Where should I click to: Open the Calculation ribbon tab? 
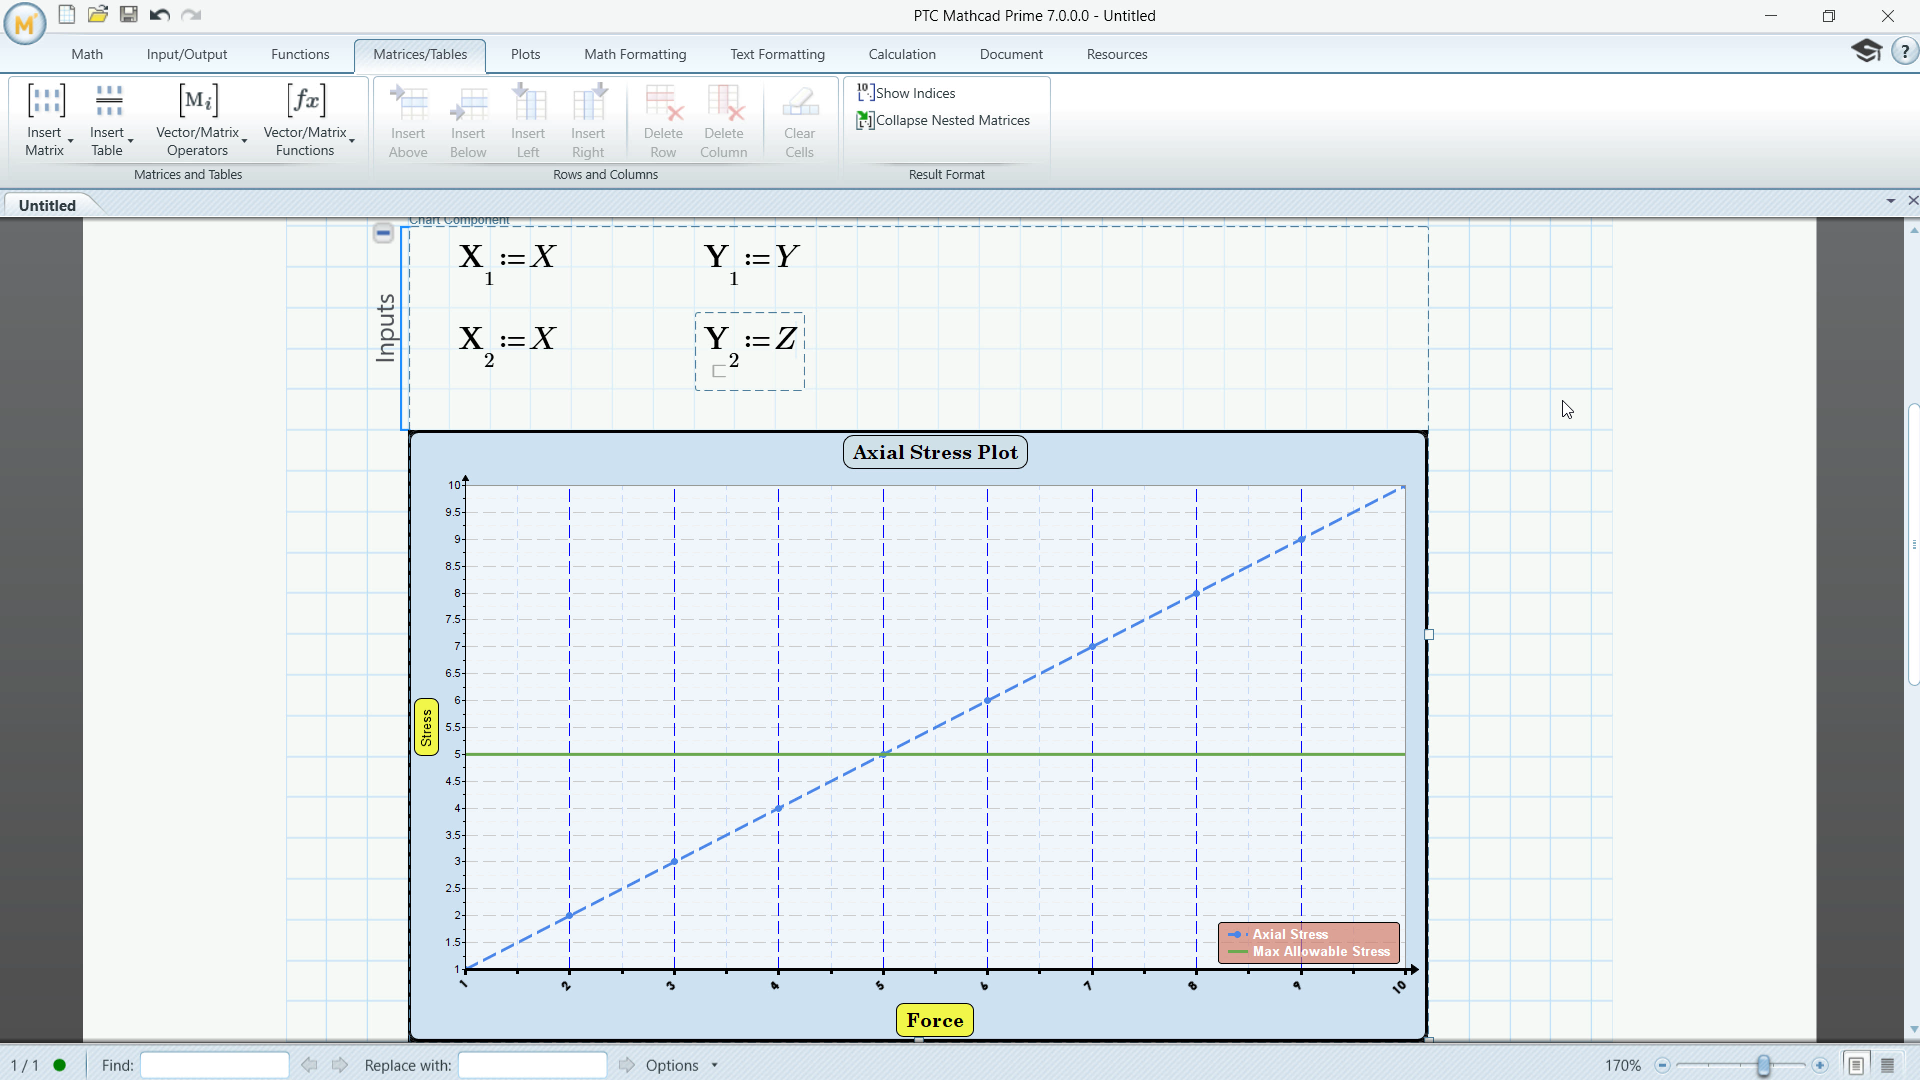click(902, 54)
